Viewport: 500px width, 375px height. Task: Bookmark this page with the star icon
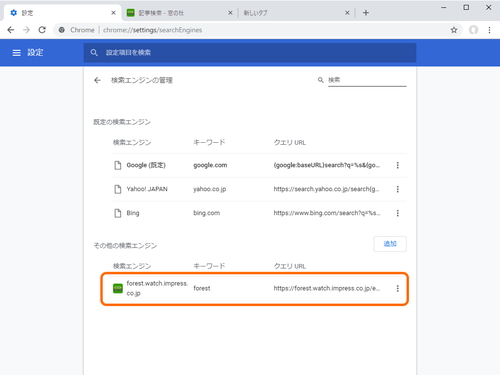[x=454, y=30]
